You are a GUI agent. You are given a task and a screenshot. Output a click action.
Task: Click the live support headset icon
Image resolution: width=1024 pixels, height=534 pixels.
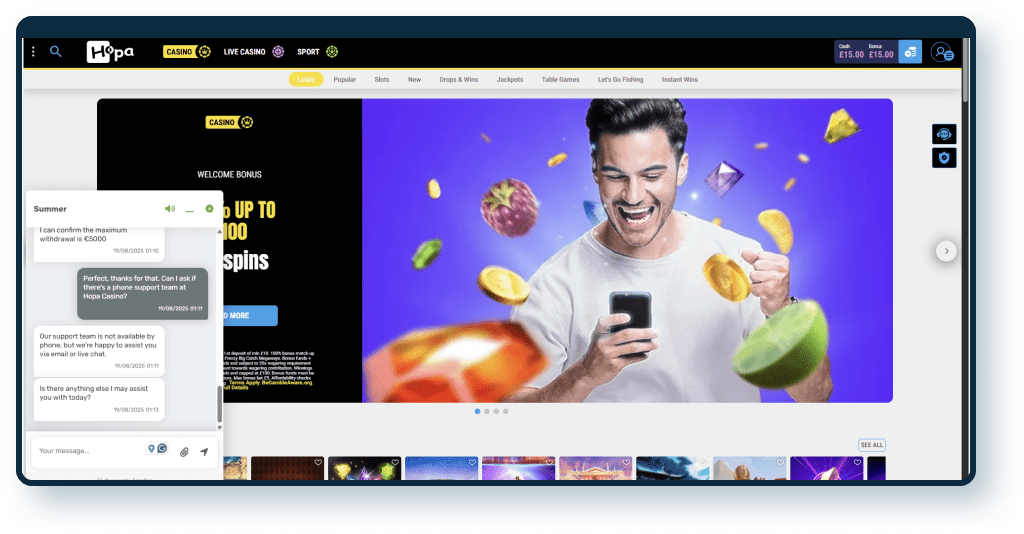[x=943, y=134]
